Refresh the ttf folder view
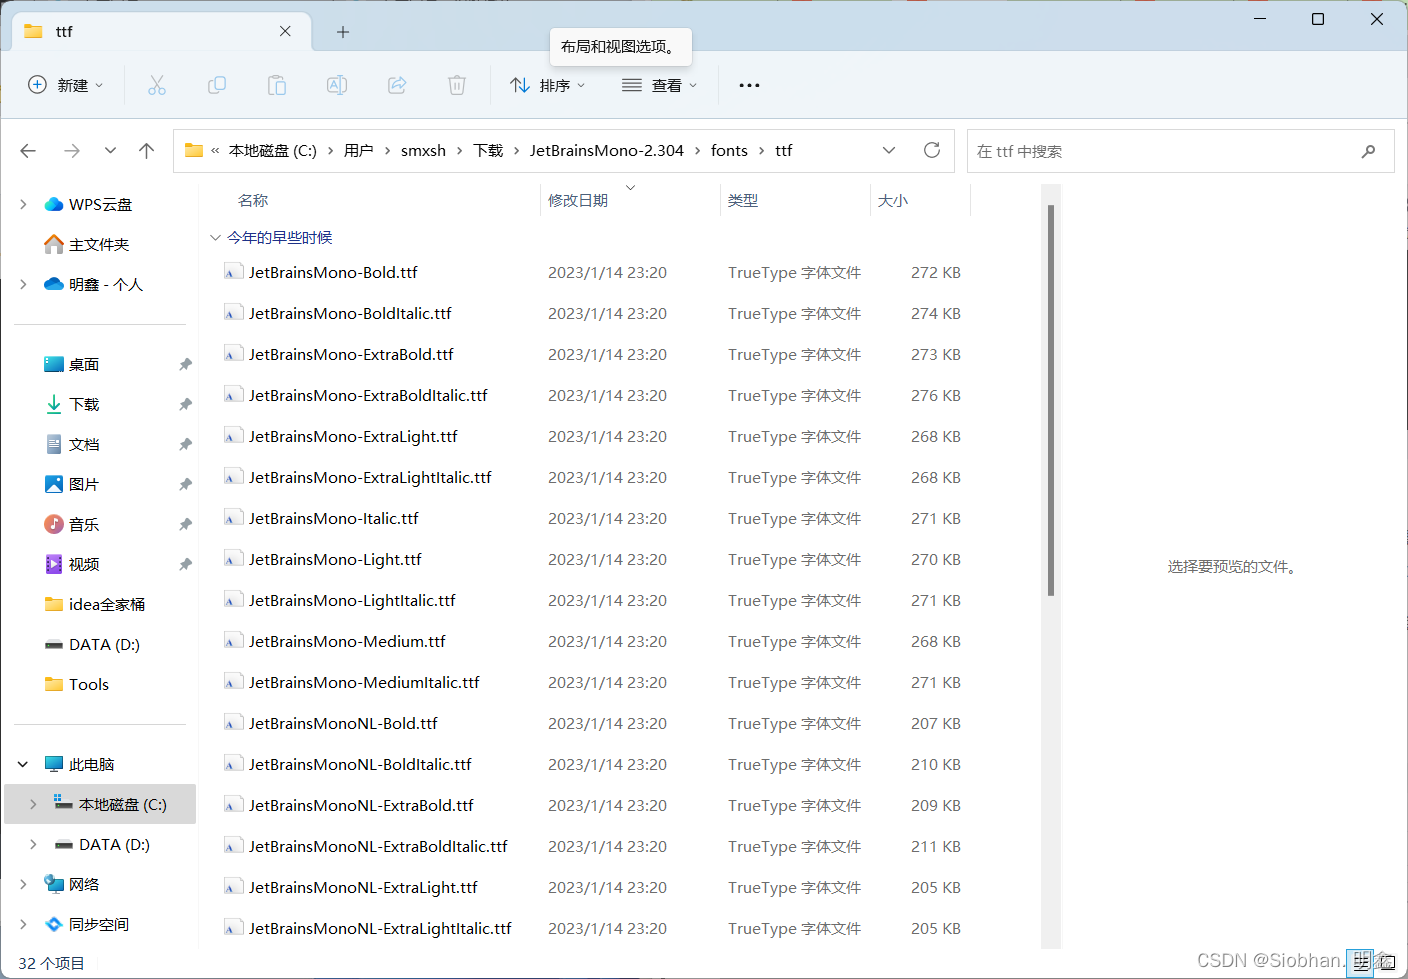Viewport: 1408px width, 979px height. (x=932, y=150)
